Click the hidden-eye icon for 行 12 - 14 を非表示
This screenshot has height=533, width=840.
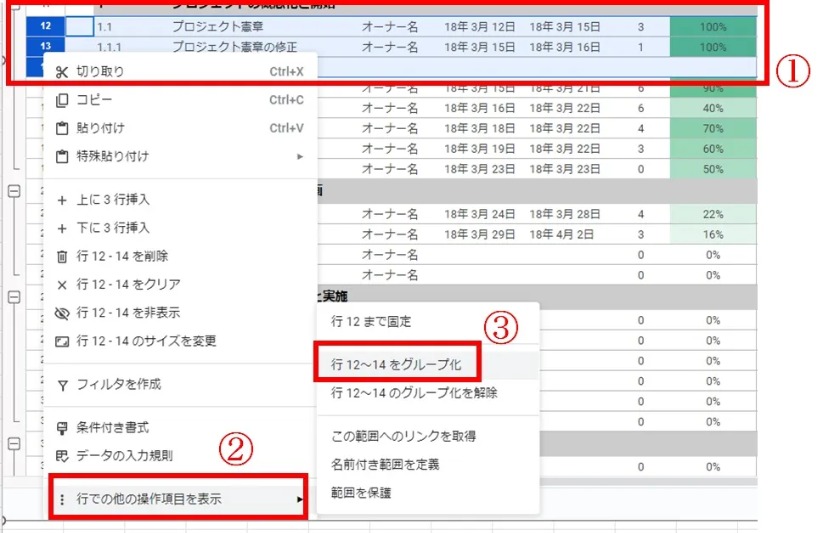coord(62,313)
